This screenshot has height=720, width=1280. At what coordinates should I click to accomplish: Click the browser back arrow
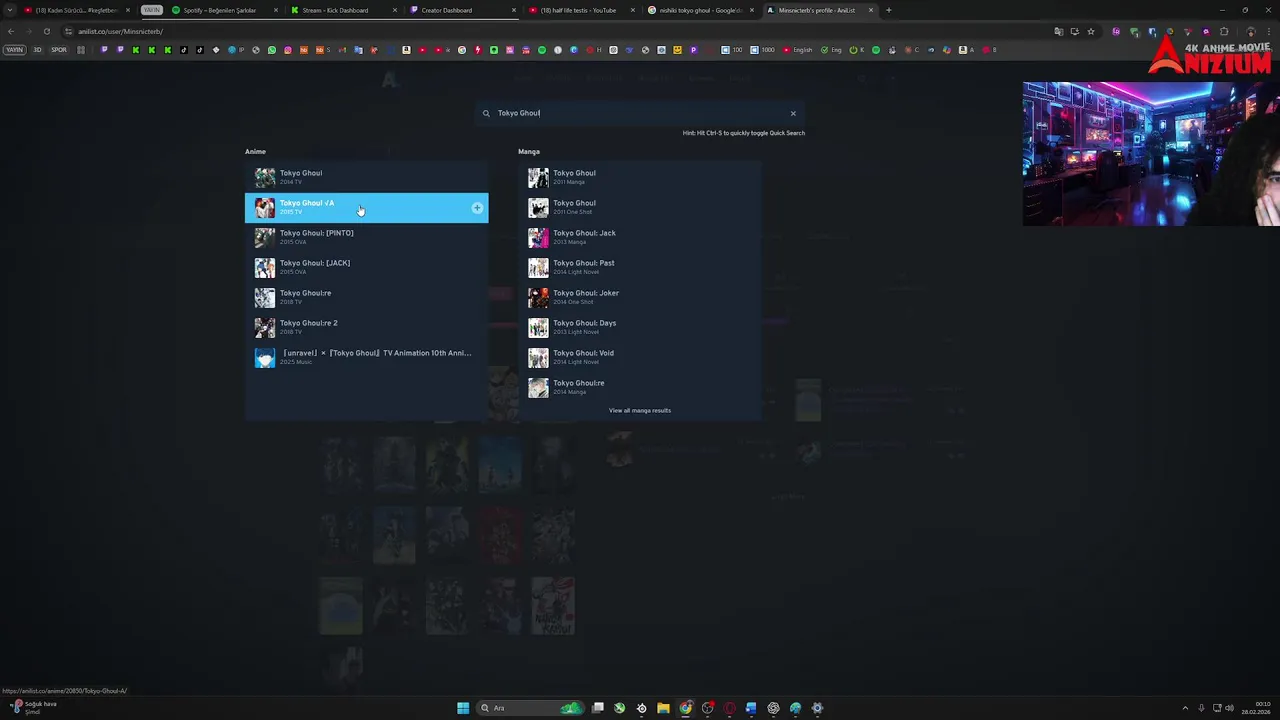click(x=11, y=31)
